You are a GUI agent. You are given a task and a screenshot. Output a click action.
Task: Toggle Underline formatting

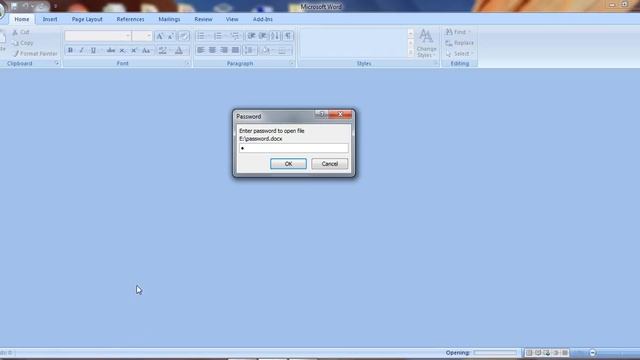[93, 50]
